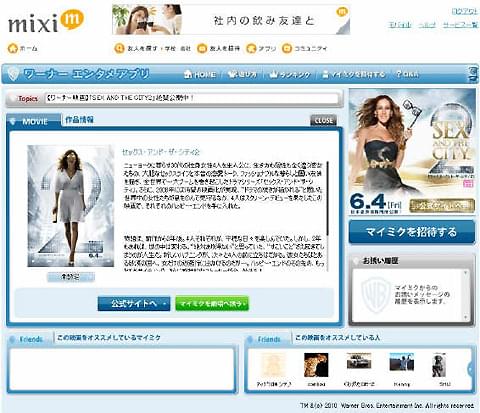Switch to the 作品情報 tab
This screenshot has width=480, height=413.
pyautogui.click(x=79, y=120)
